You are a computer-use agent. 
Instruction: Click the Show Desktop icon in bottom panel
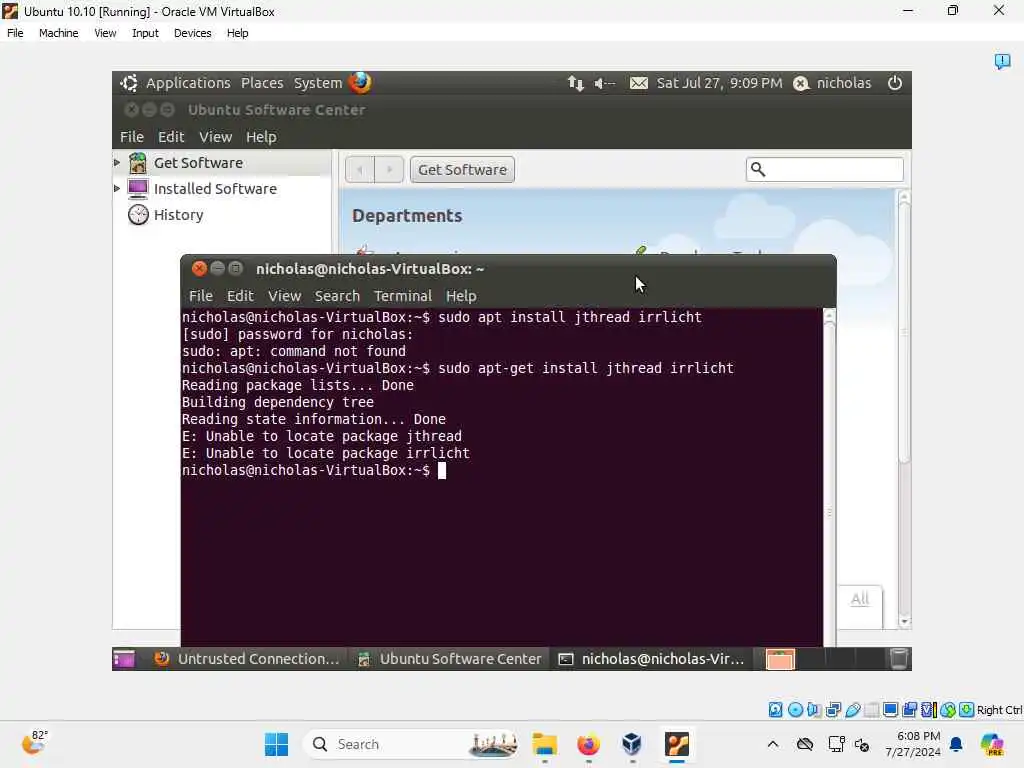click(123, 659)
